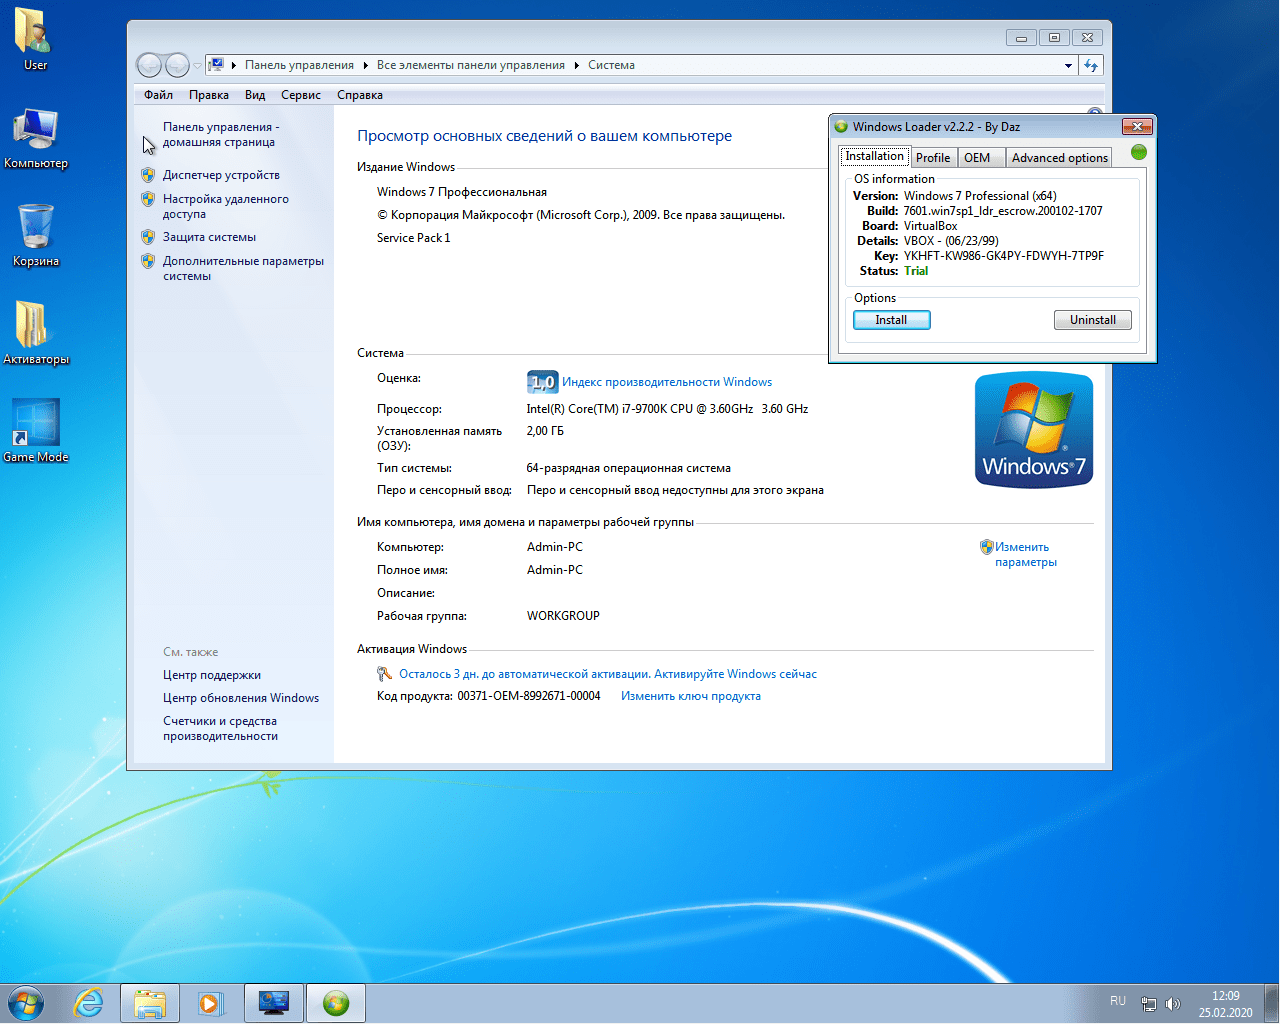This screenshot has height=1024, width=1280.
Task: Click the Windows 7 logo image
Action: [1034, 430]
